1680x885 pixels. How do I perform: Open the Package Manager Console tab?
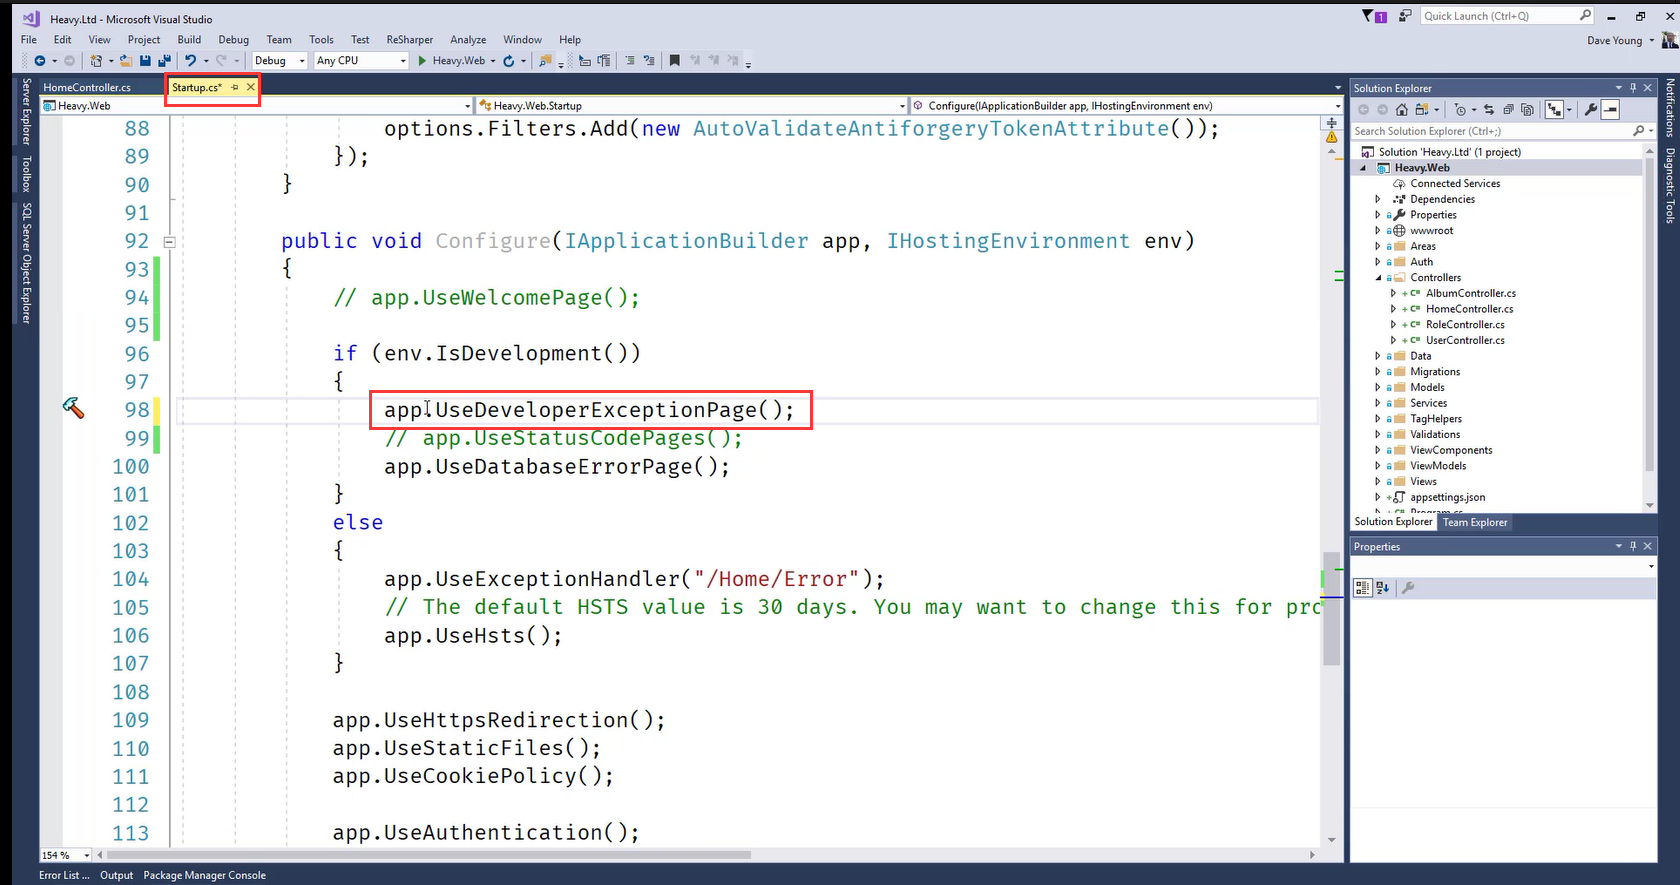[204, 875]
